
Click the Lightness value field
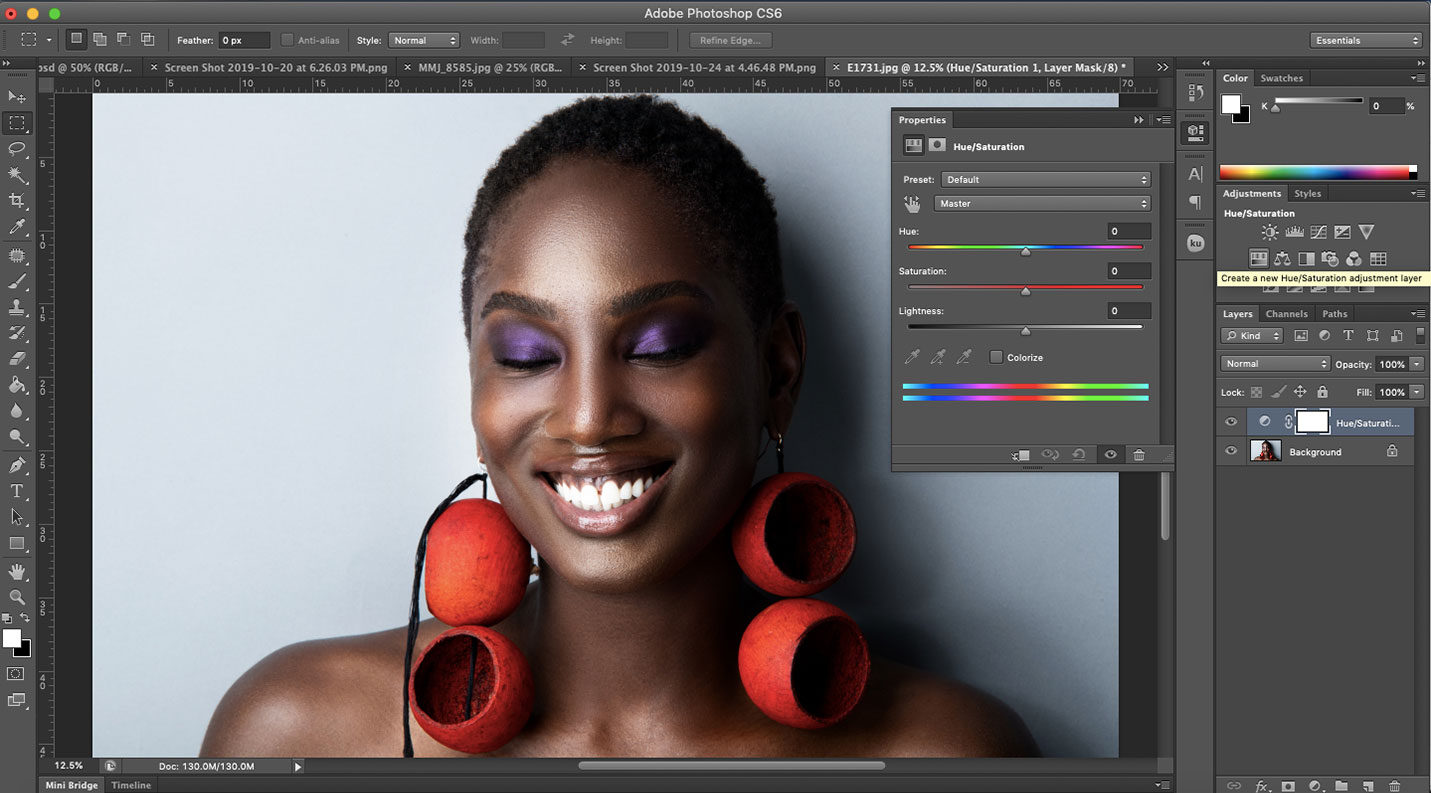pyautogui.click(x=1128, y=311)
